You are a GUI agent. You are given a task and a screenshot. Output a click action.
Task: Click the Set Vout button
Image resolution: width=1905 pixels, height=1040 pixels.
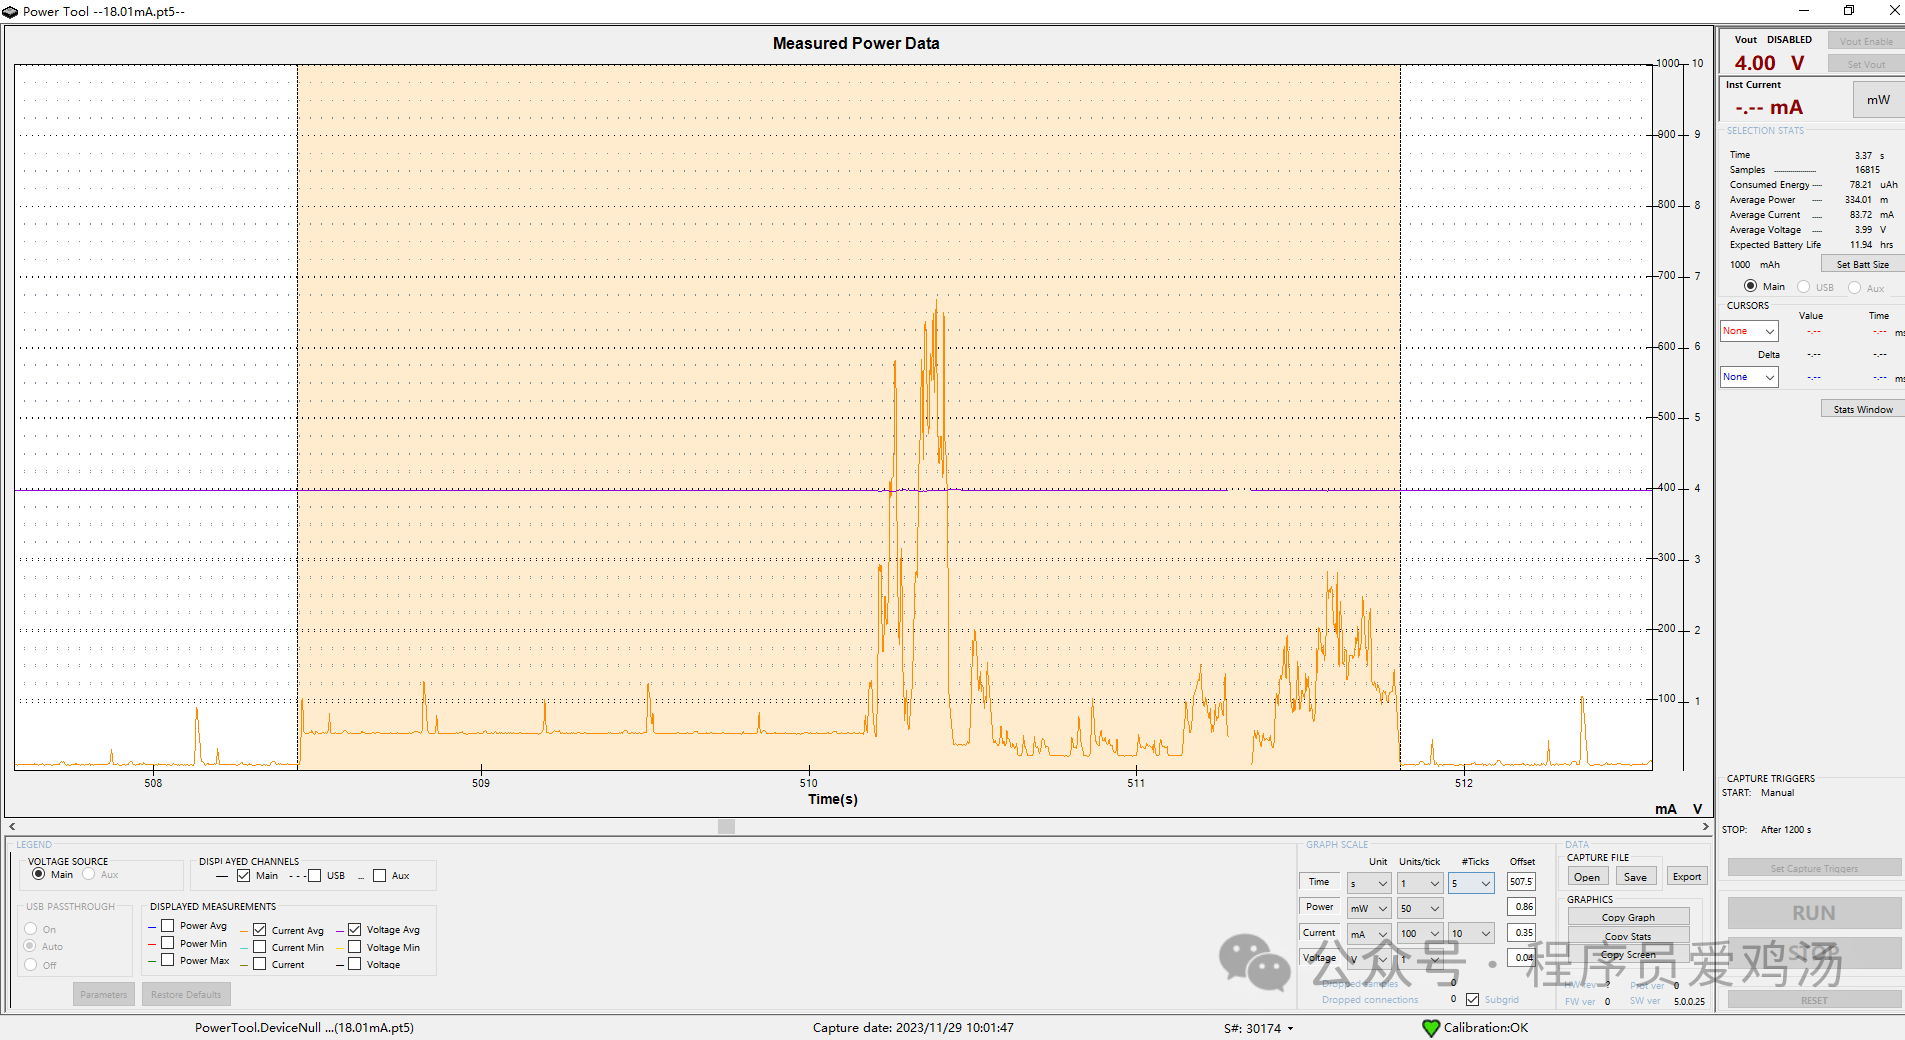tap(1866, 64)
